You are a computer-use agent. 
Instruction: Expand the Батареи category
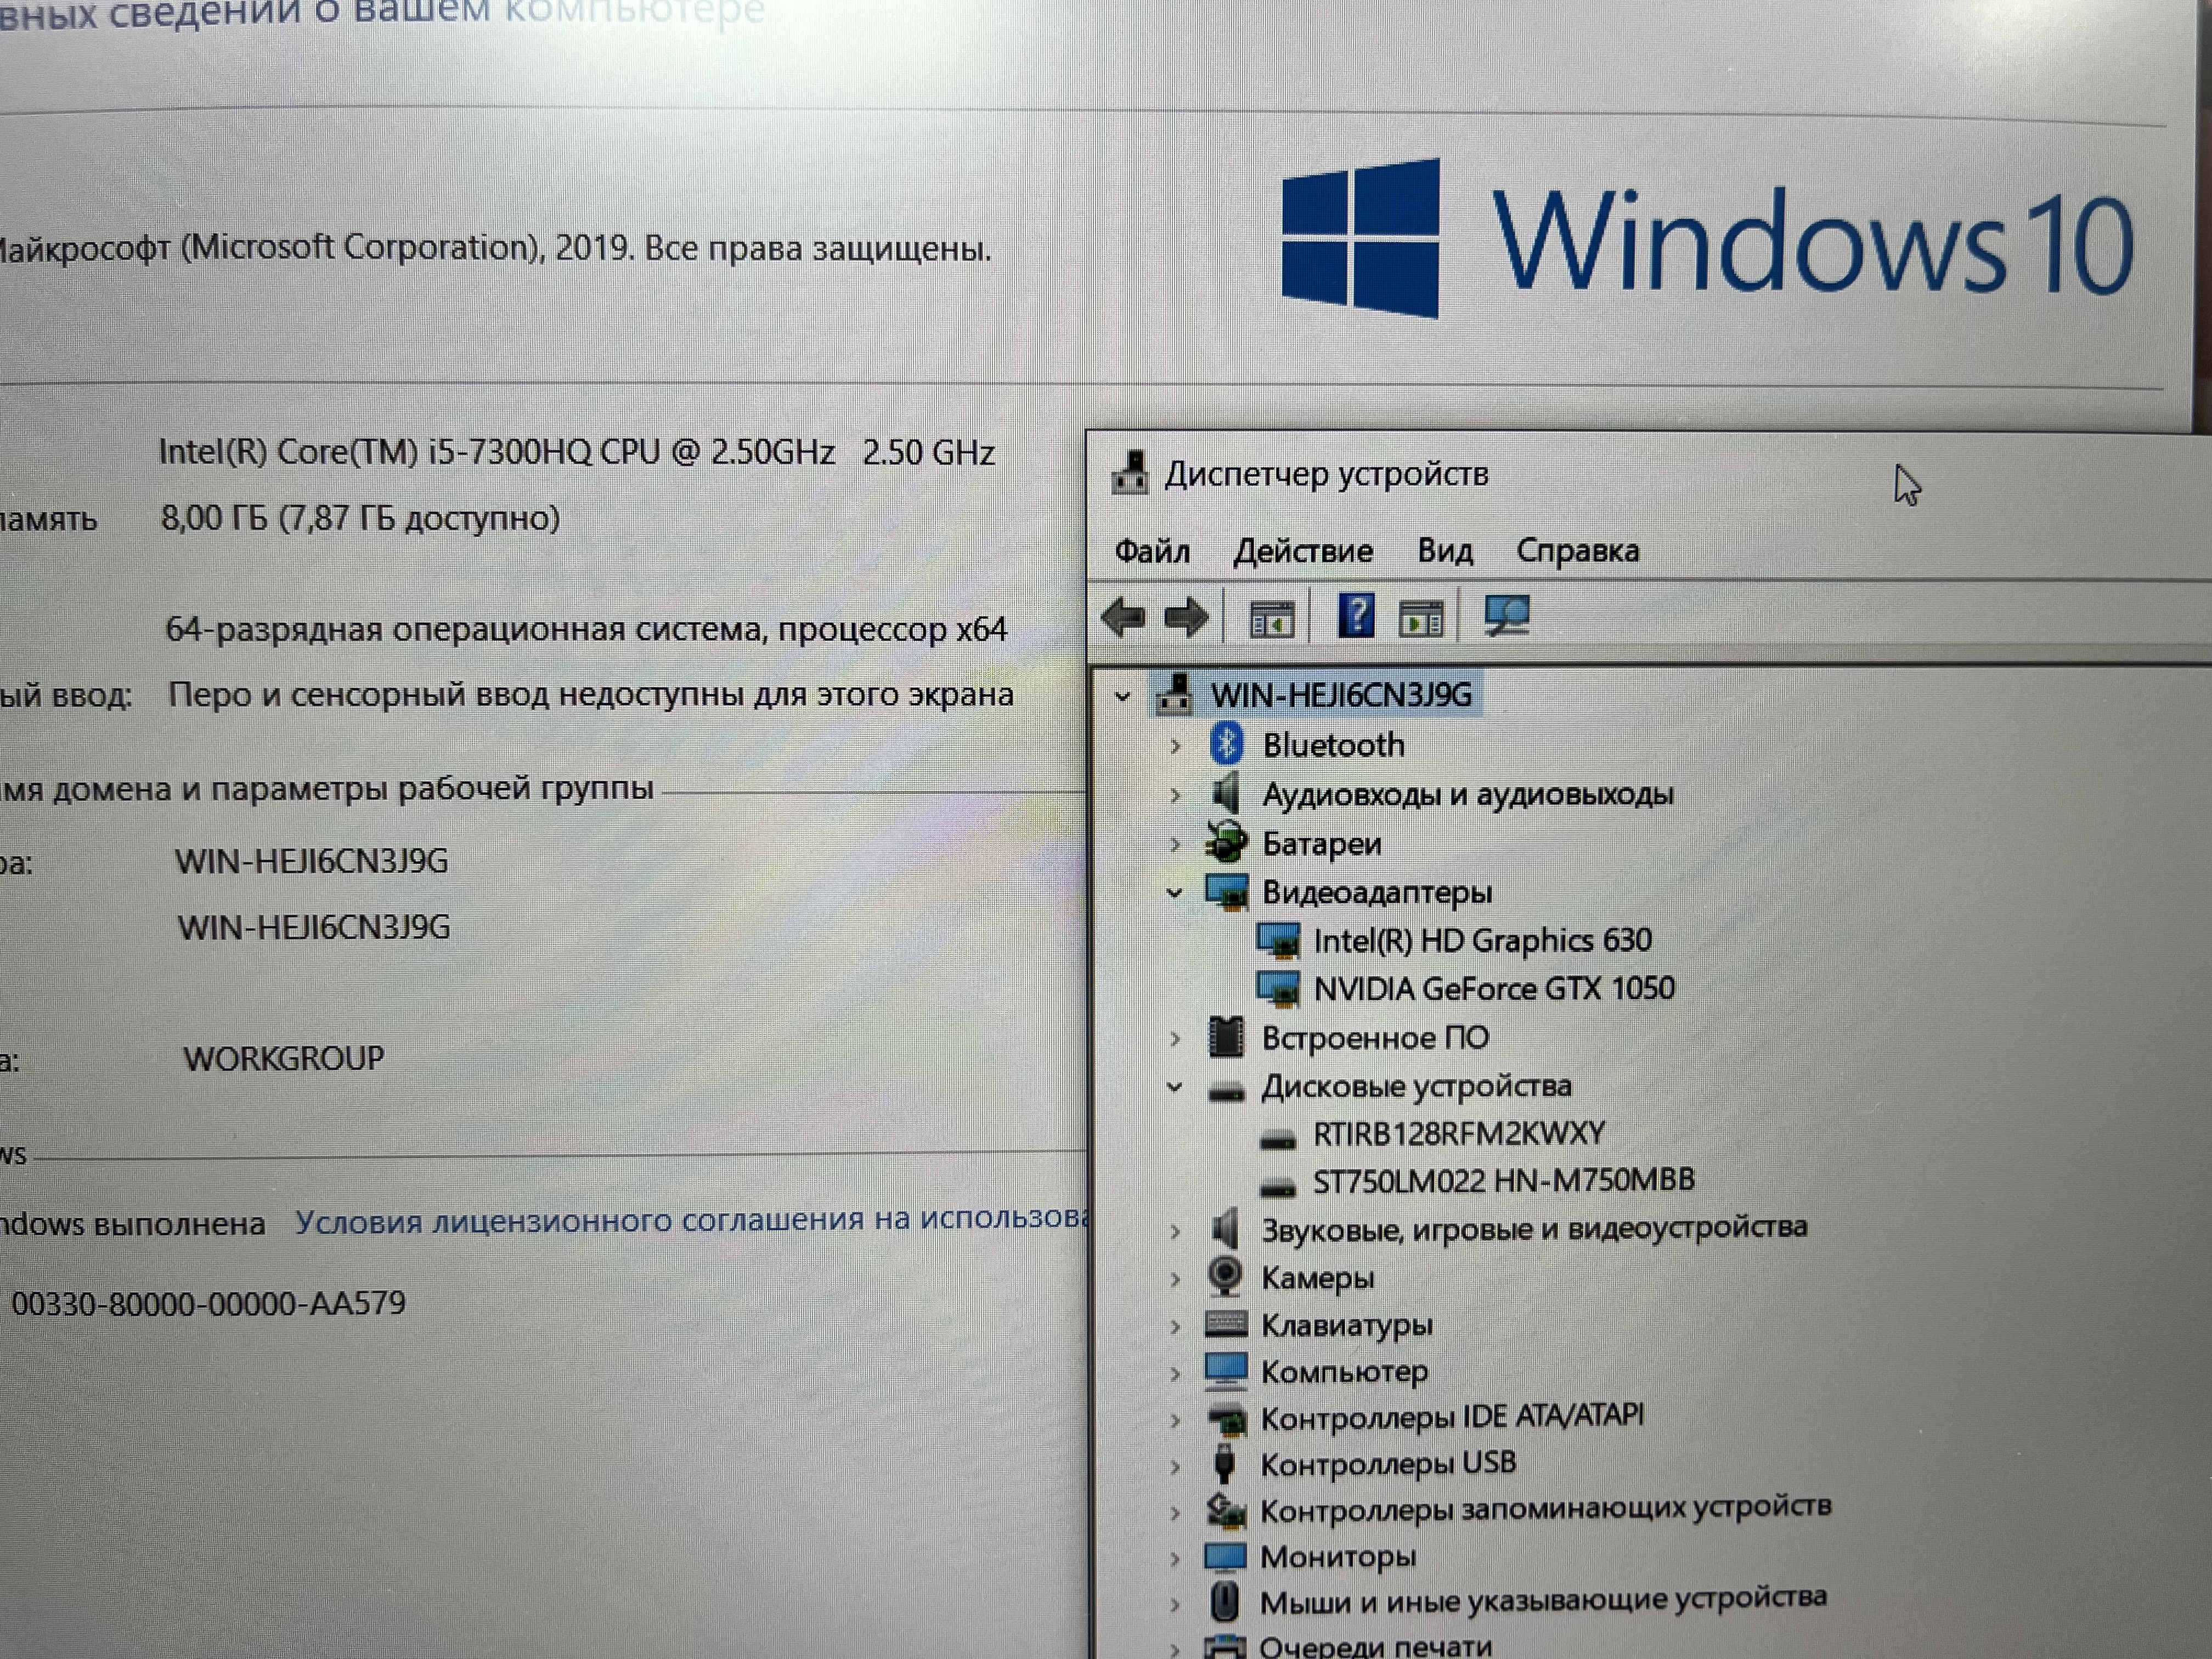coord(1175,845)
